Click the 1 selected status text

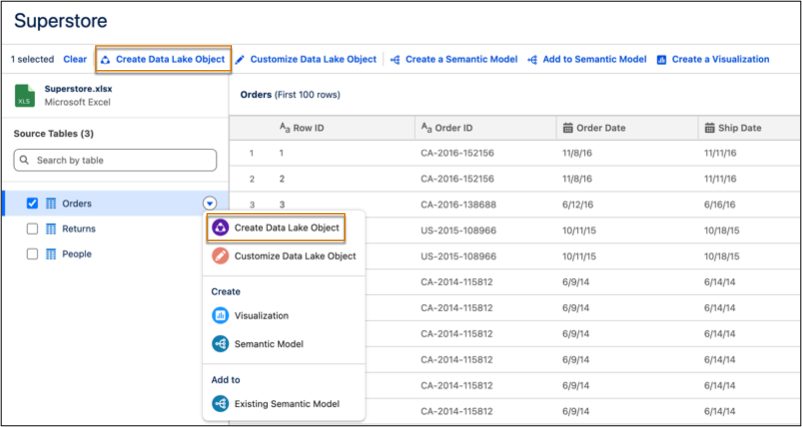[32, 59]
